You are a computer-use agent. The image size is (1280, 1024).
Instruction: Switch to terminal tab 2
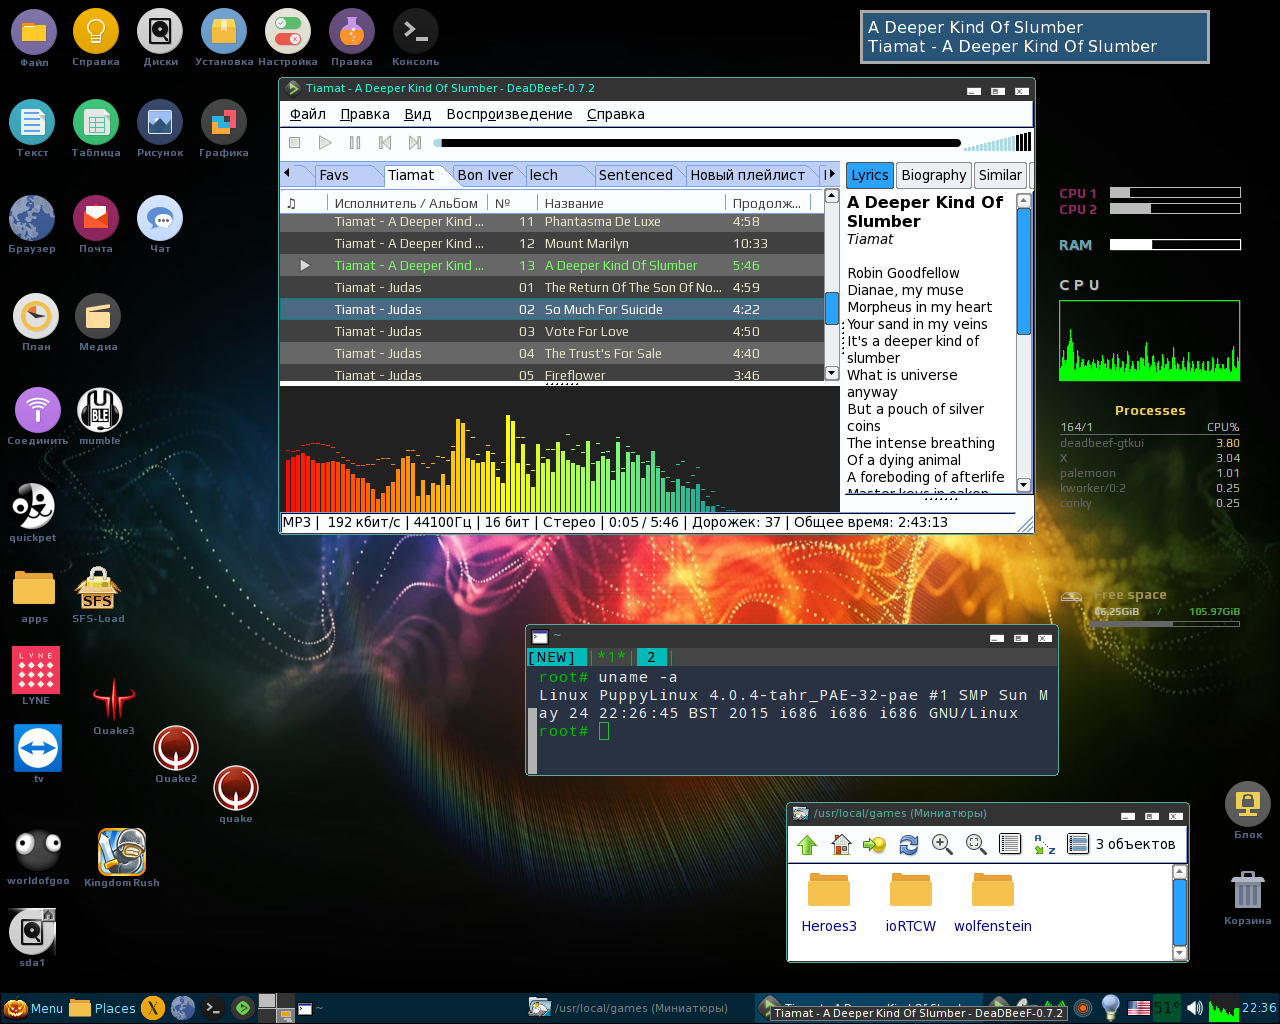click(x=651, y=657)
